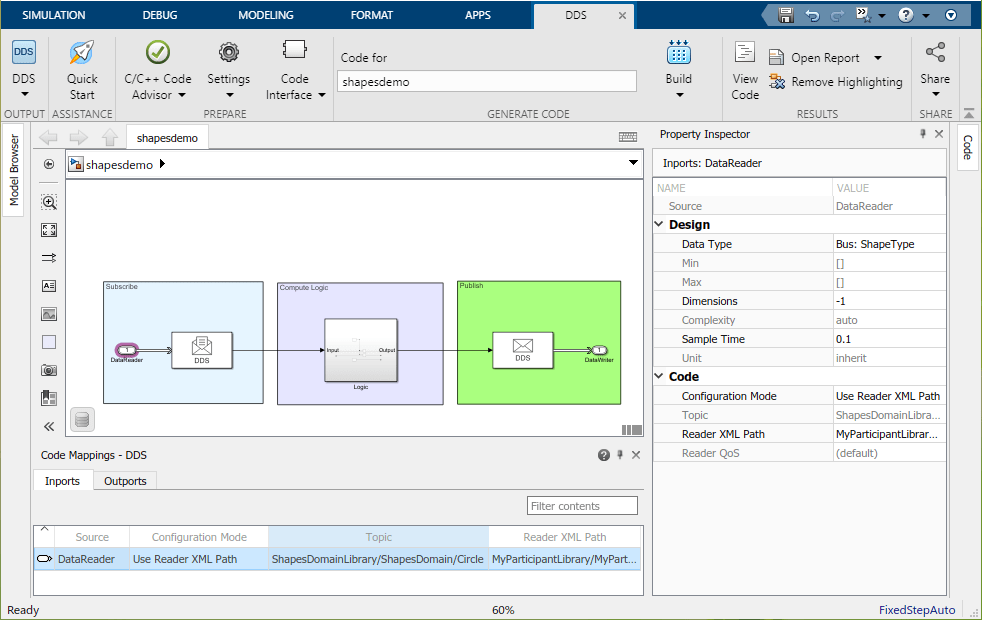
Task: Click the keyboard shortcuts icon above canvas
Action: click(x=628, y=137)
